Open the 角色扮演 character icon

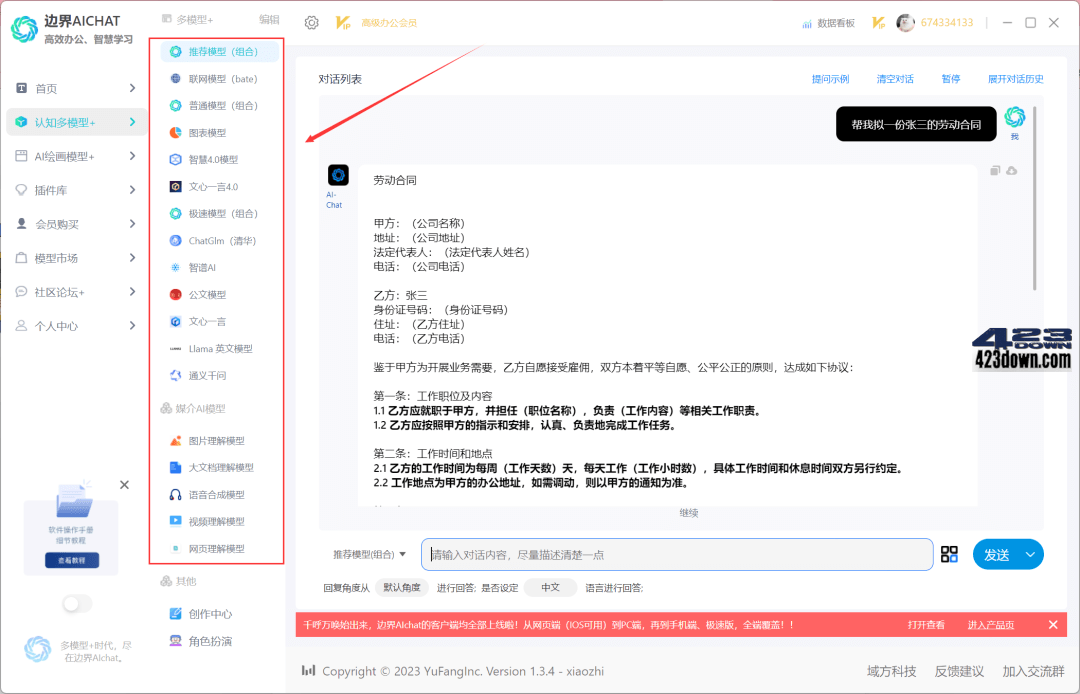[176, 640]
